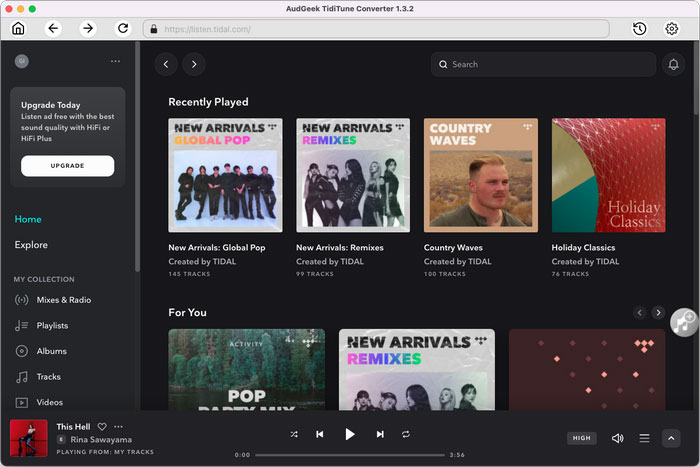Reload the Tidal web page
Image resolution: width=700 pixels, height=467 pixels.
(123, 29)
